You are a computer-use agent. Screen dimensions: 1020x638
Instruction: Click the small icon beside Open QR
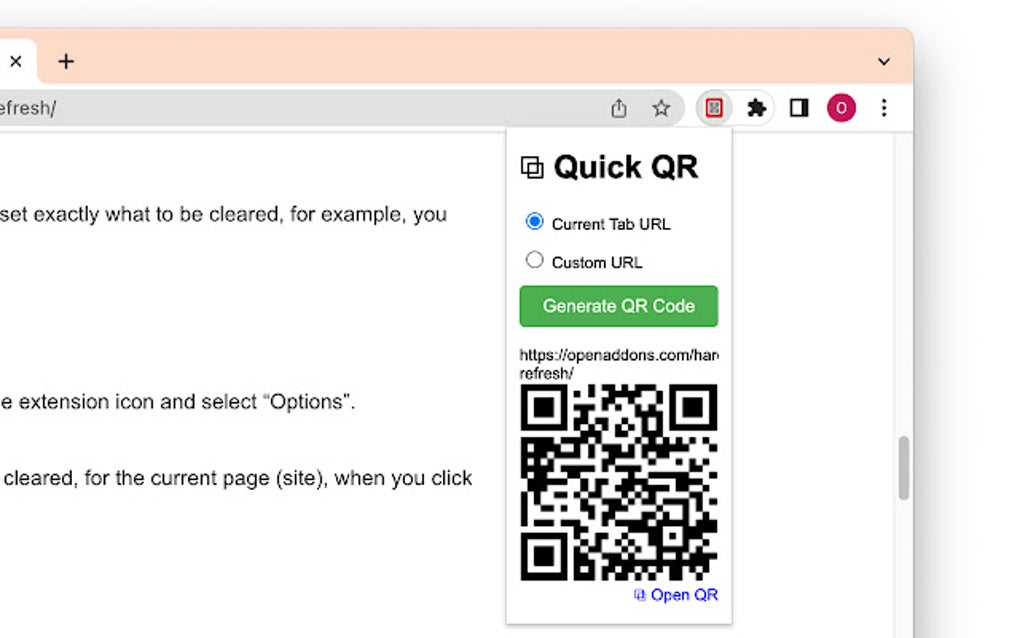click(x=640, y=595)
